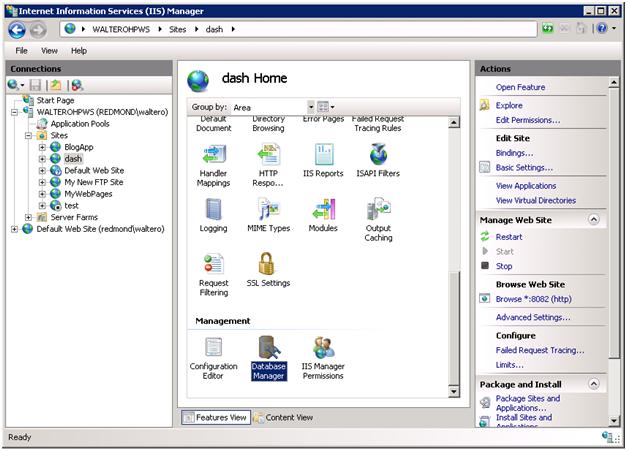Click Package Sites and Applications link
628x451 pixels.
528,403
